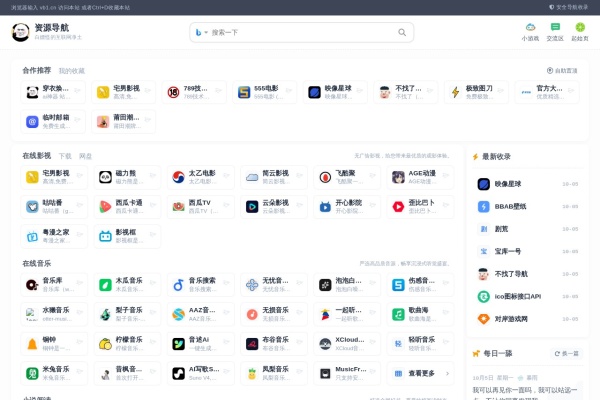
Task: Open 剧荒 in 最新收录
Action: 528,229
